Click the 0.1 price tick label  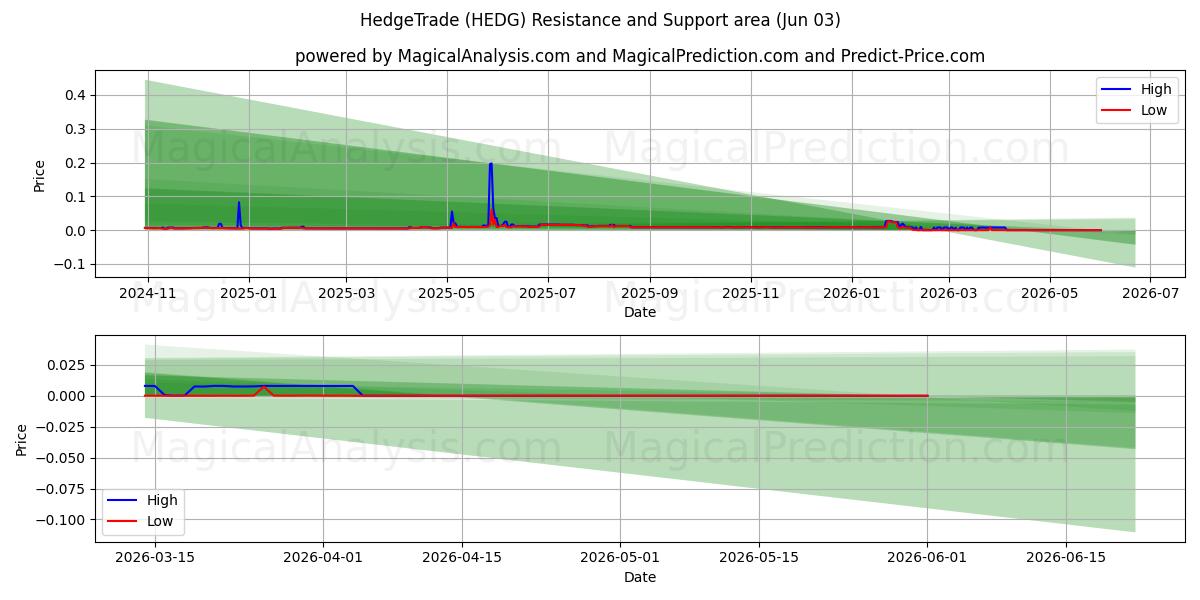click(77, 198)
